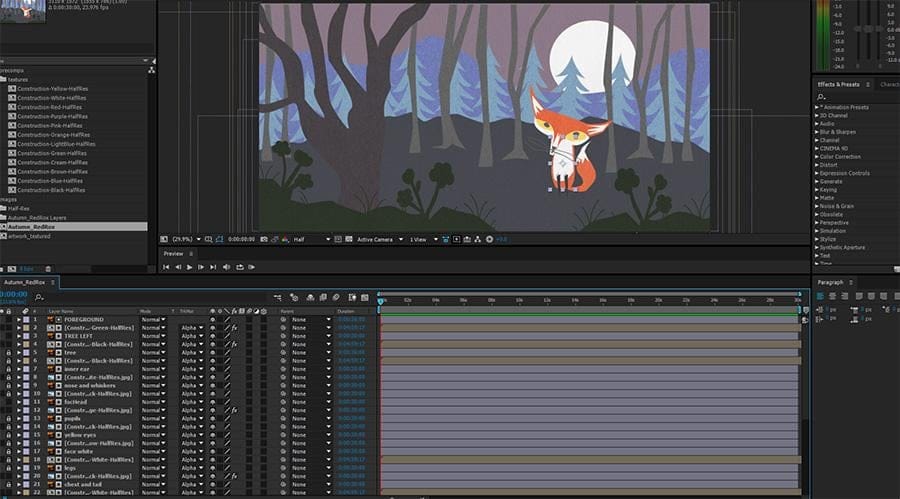Click the reset exposure icon in viewer

click(490, 239)
